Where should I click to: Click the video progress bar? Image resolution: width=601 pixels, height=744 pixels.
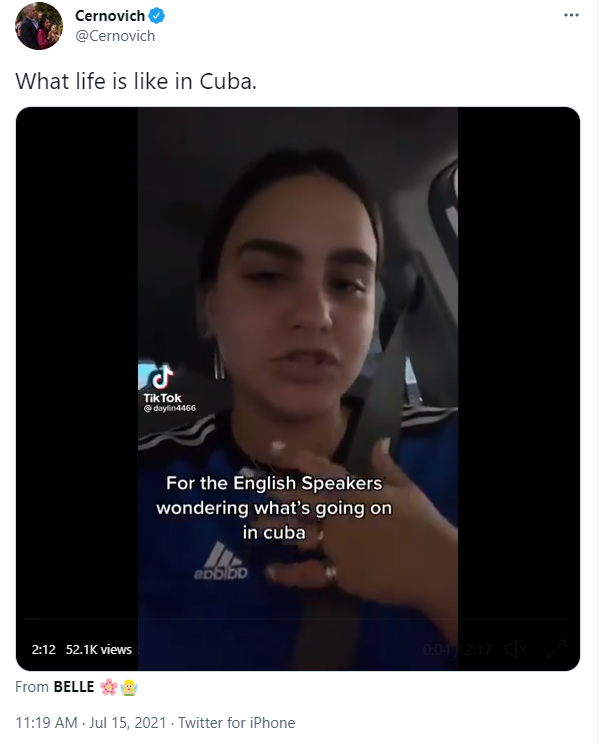(297, 619)
